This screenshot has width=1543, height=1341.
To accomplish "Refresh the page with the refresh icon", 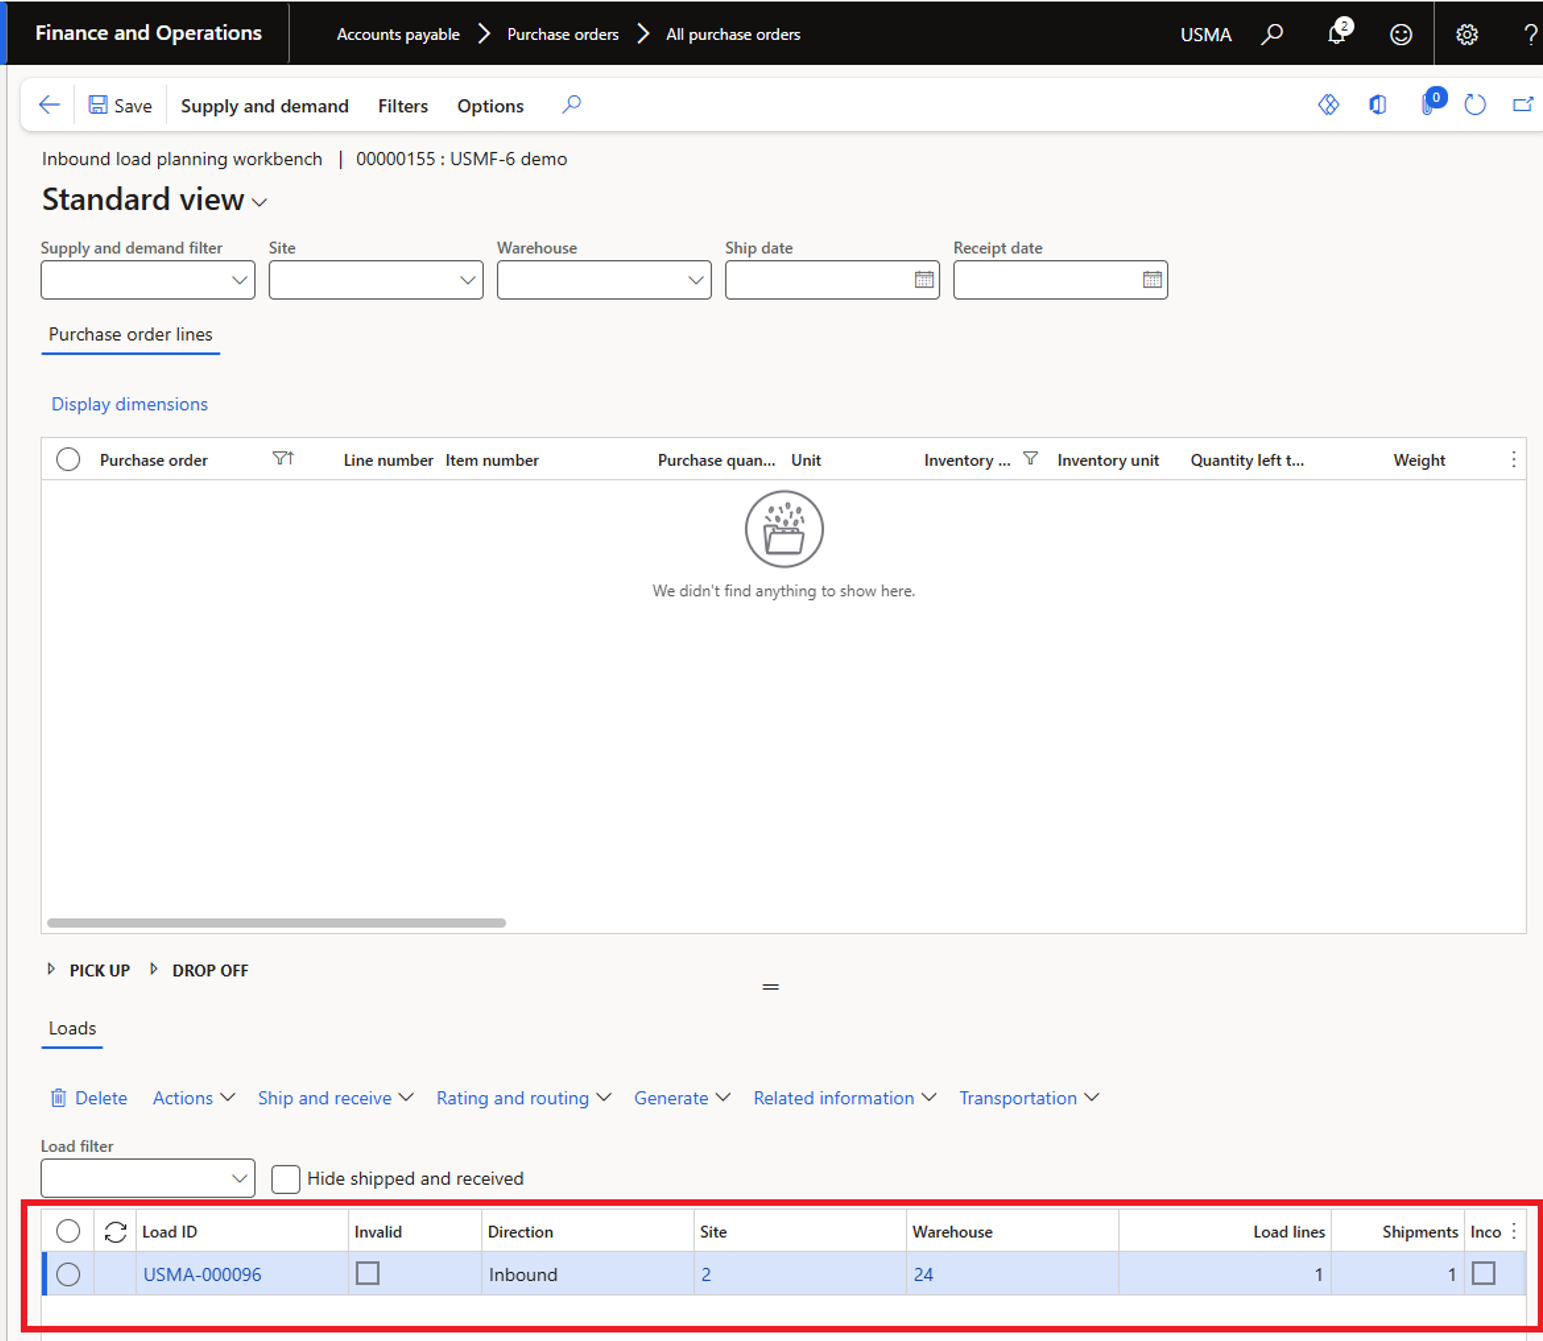I will pyautogui.click(x=1475, y=104).
